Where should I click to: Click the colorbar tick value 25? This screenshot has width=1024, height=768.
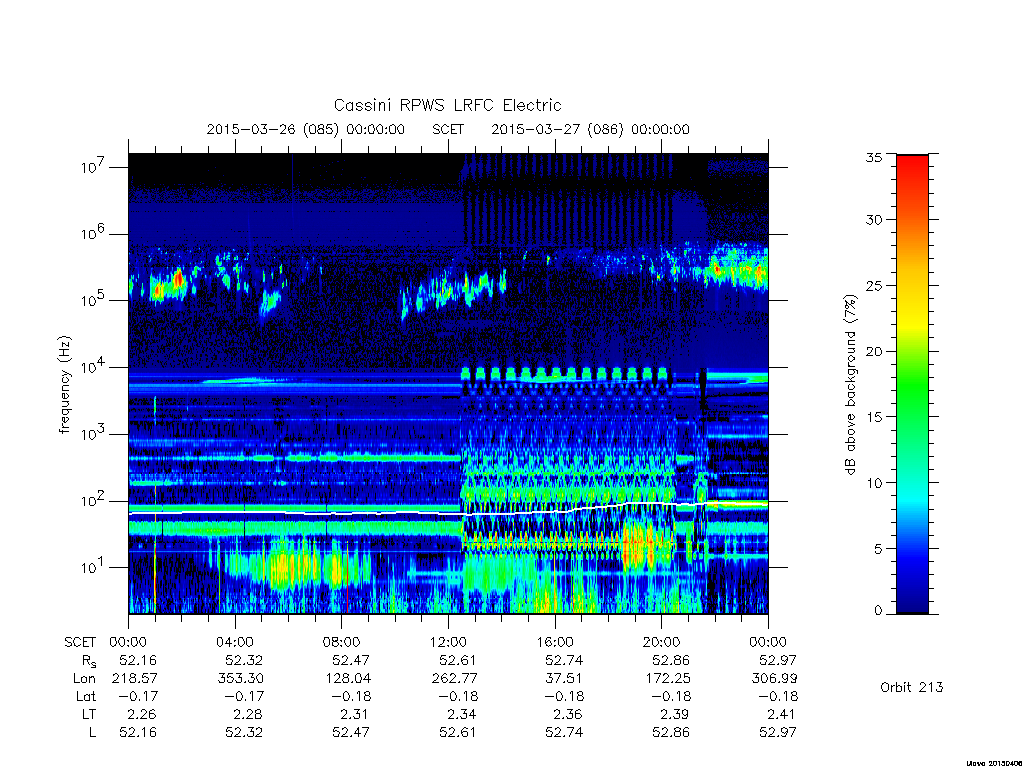(x=873, y=285)
